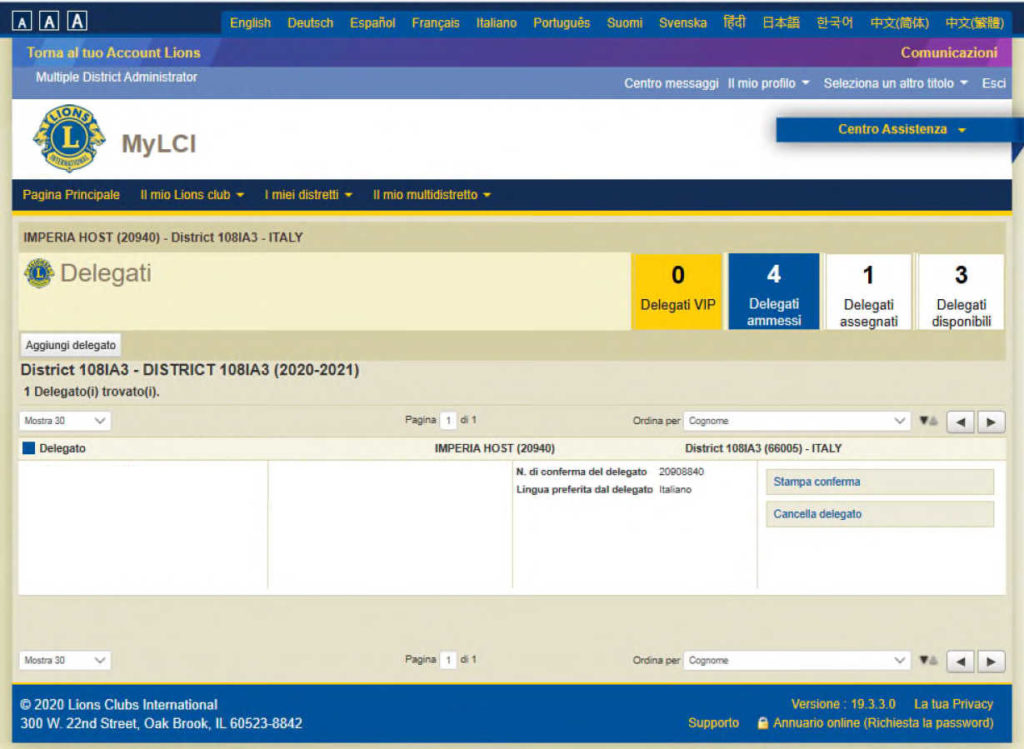
Task: Click the MyLCI title text
Action: pos(159,144)
